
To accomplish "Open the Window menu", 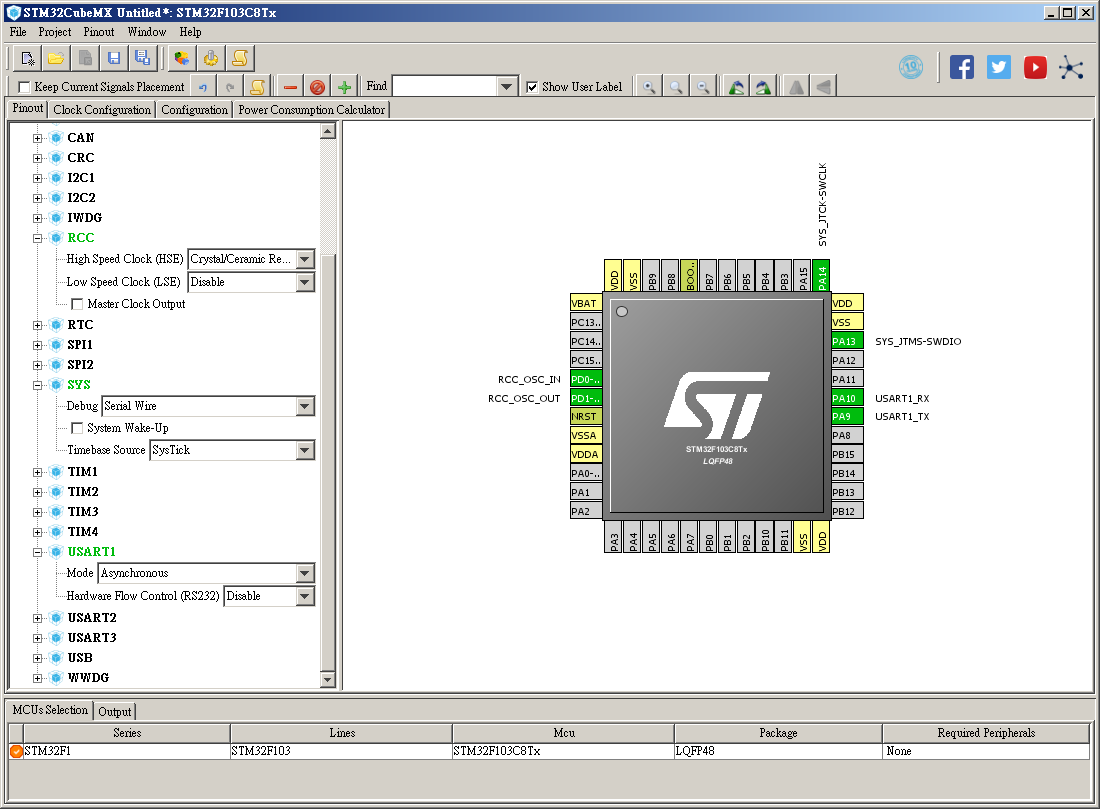I will click(x=147, y=32).
